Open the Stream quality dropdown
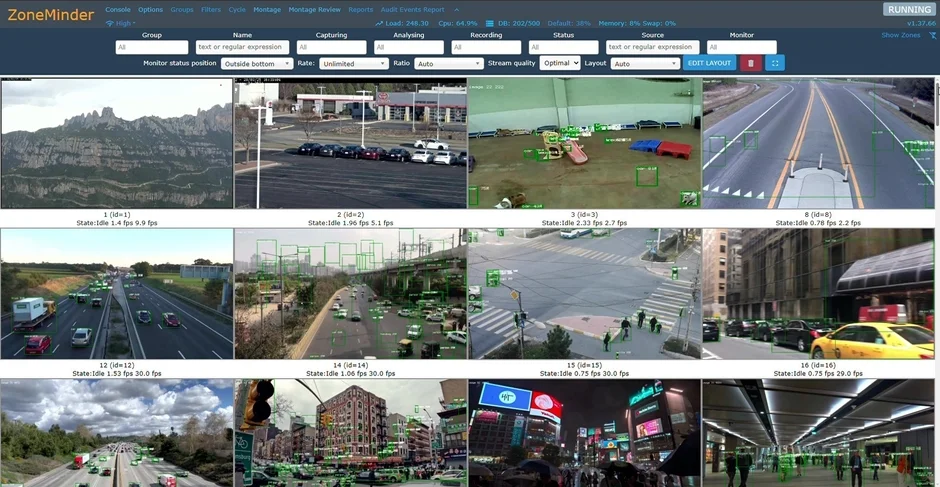 (x=559, y=63)
